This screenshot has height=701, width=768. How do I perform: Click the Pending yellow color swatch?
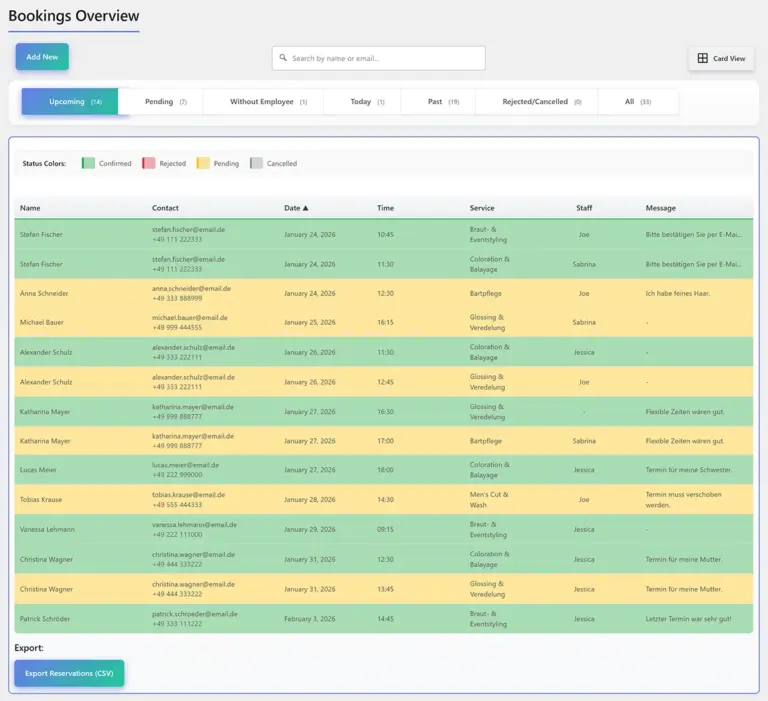203,163
